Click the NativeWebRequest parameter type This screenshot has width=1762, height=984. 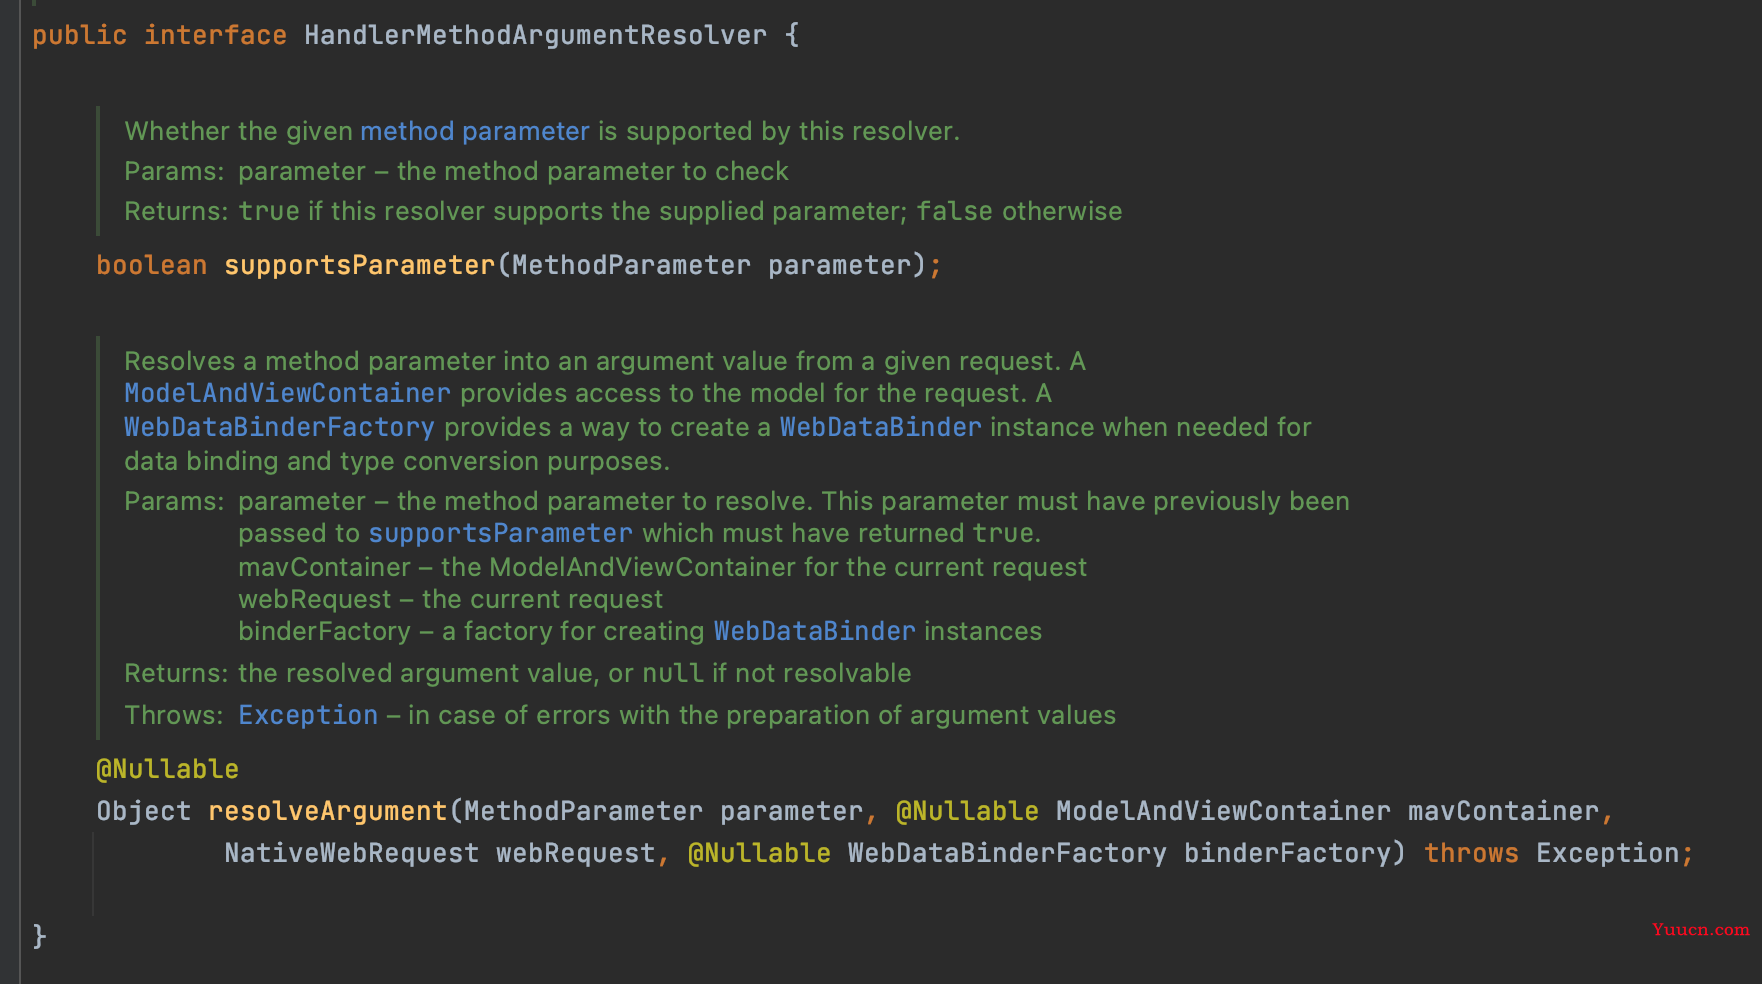351,853
